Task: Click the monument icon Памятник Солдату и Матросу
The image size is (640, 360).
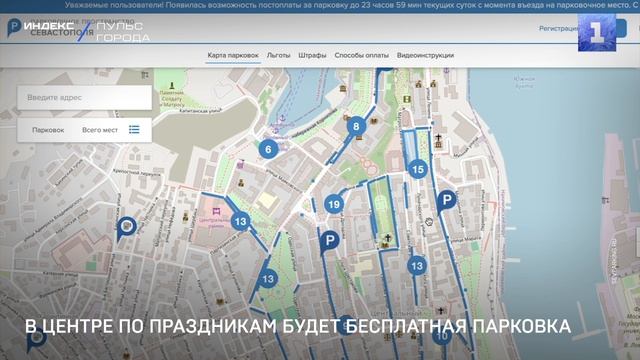Action: click(172, 85)
